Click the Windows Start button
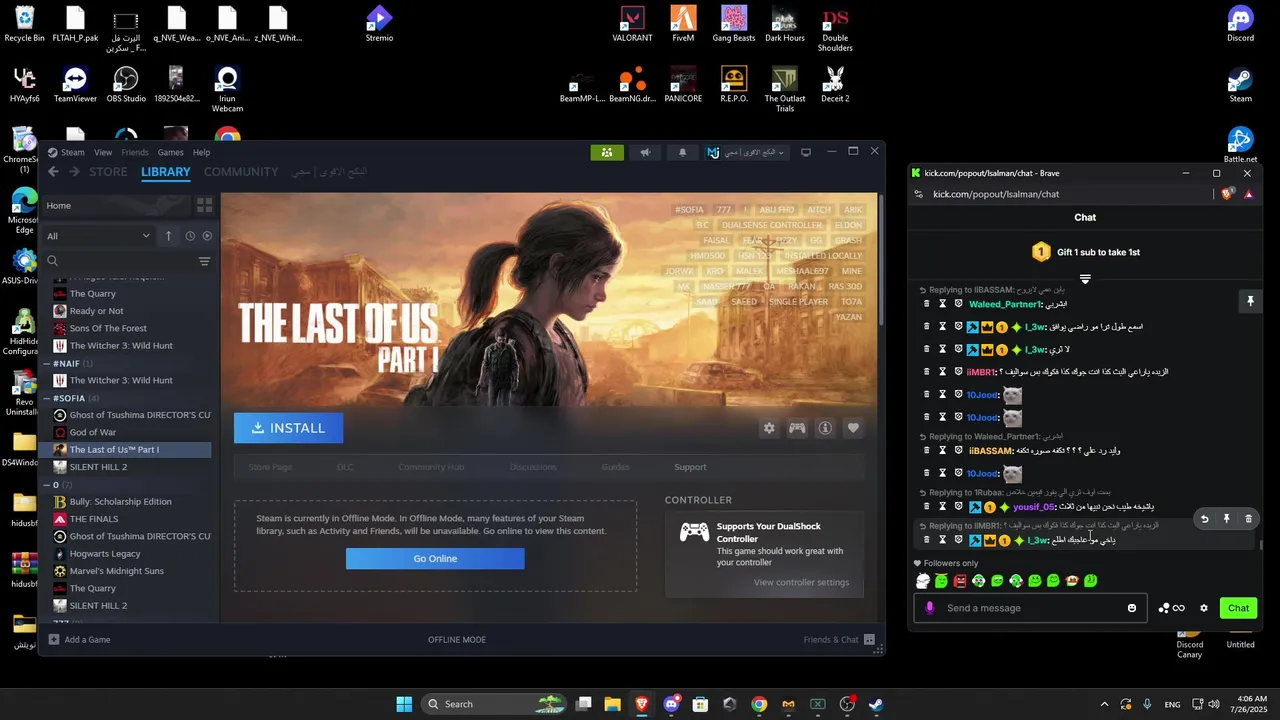Screen dimensions: 1280x720 (404, 704)
